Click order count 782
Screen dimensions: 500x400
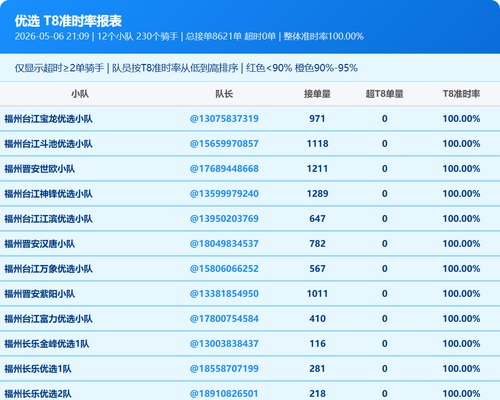pos(317,244)
